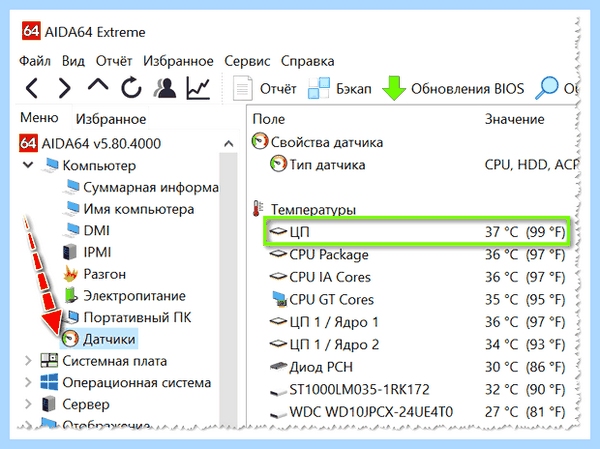Click the Температуры thermometer icon

(257, 209)
